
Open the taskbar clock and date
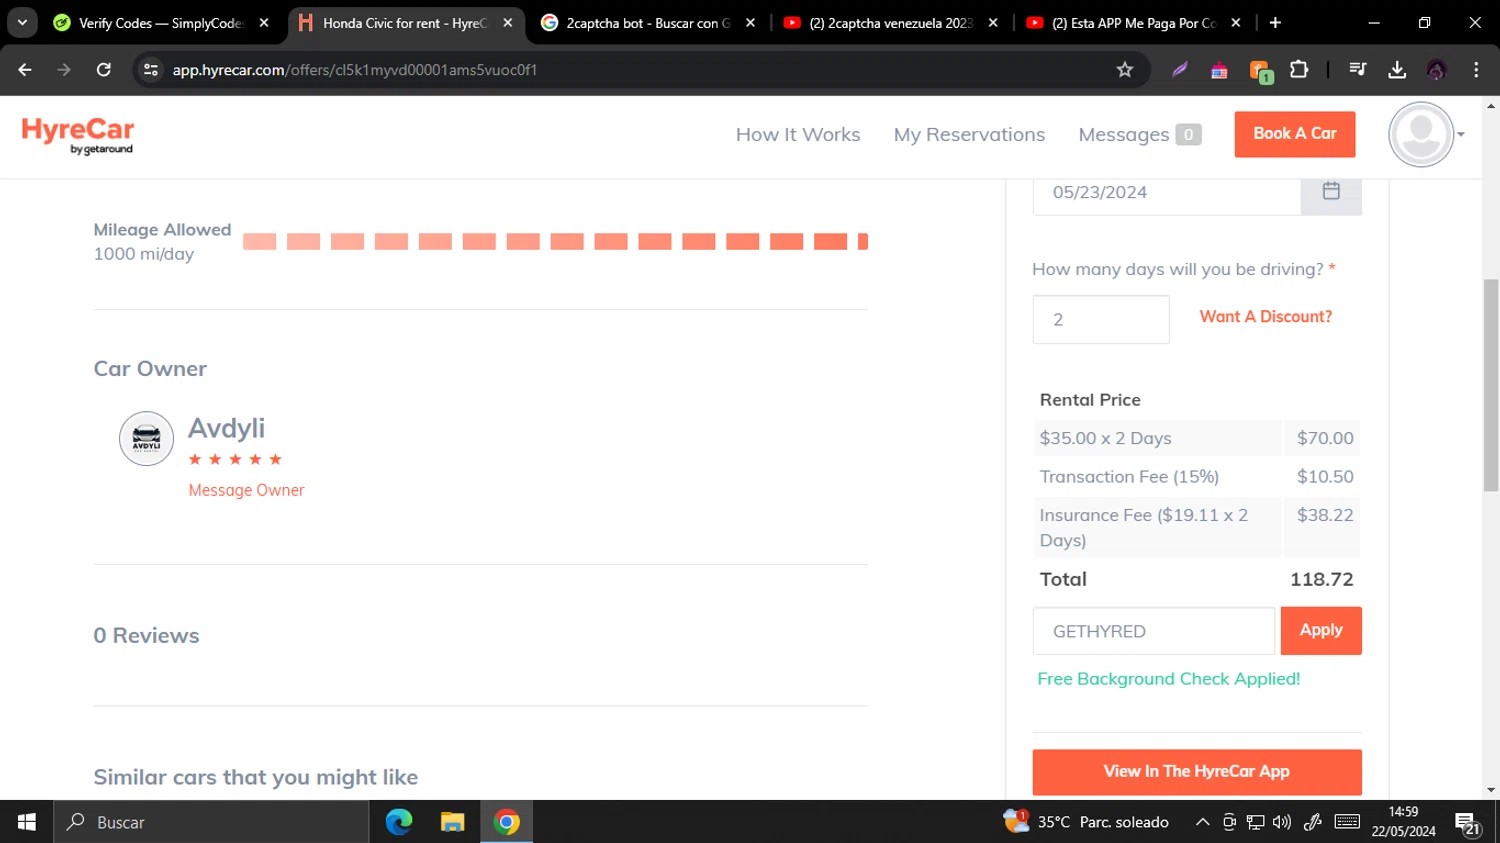click(x=1403, y=822)
